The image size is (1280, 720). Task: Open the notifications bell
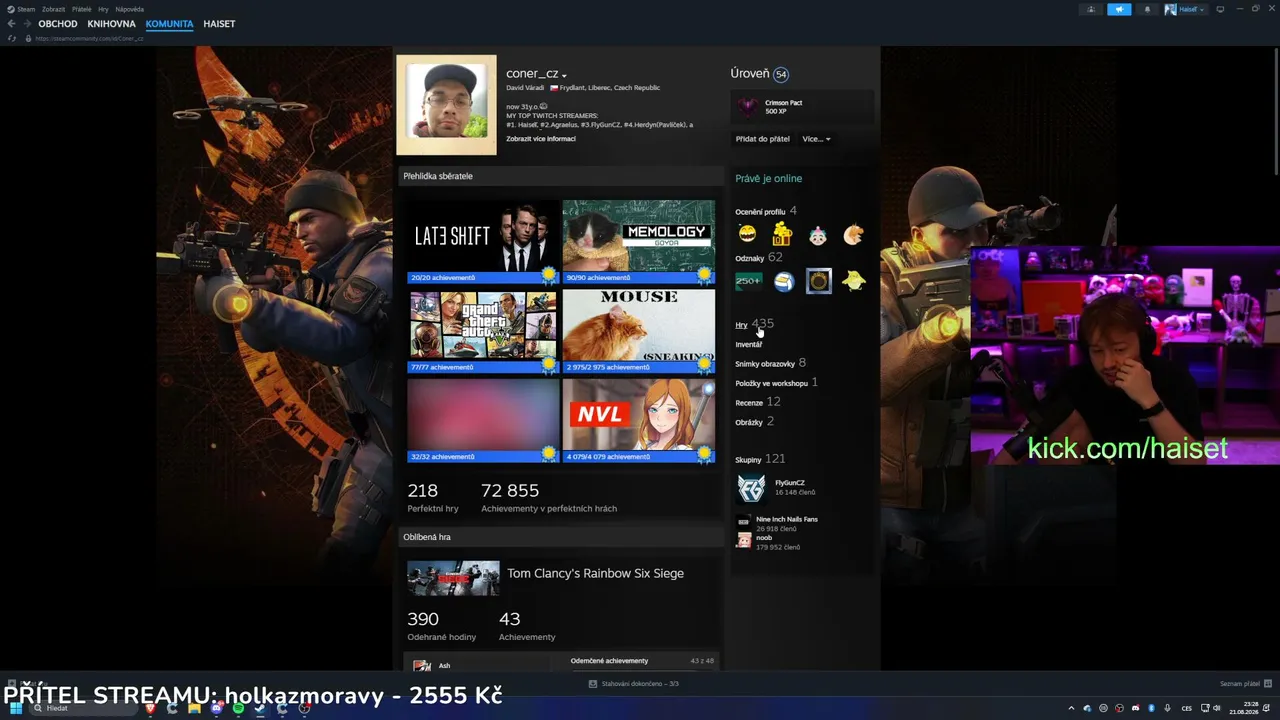pyautogui.click(x=1147, y=9)
